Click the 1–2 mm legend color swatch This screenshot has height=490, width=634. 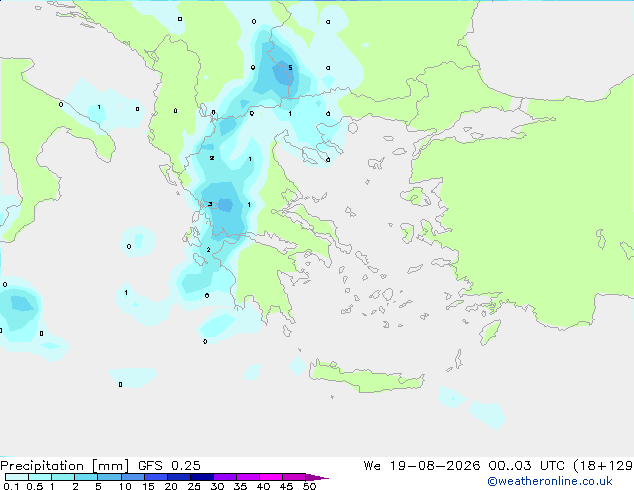click(63, 477)
